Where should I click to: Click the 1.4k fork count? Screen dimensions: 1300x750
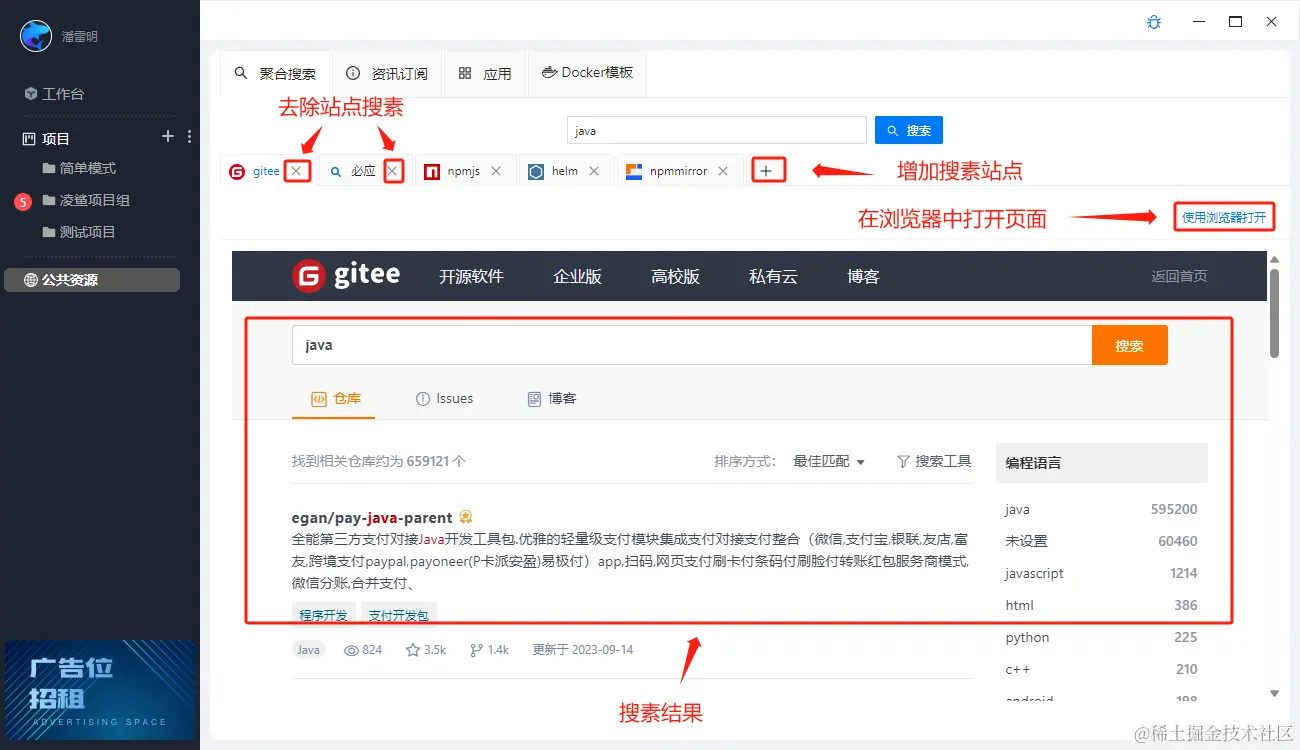[x=490, y=650]
